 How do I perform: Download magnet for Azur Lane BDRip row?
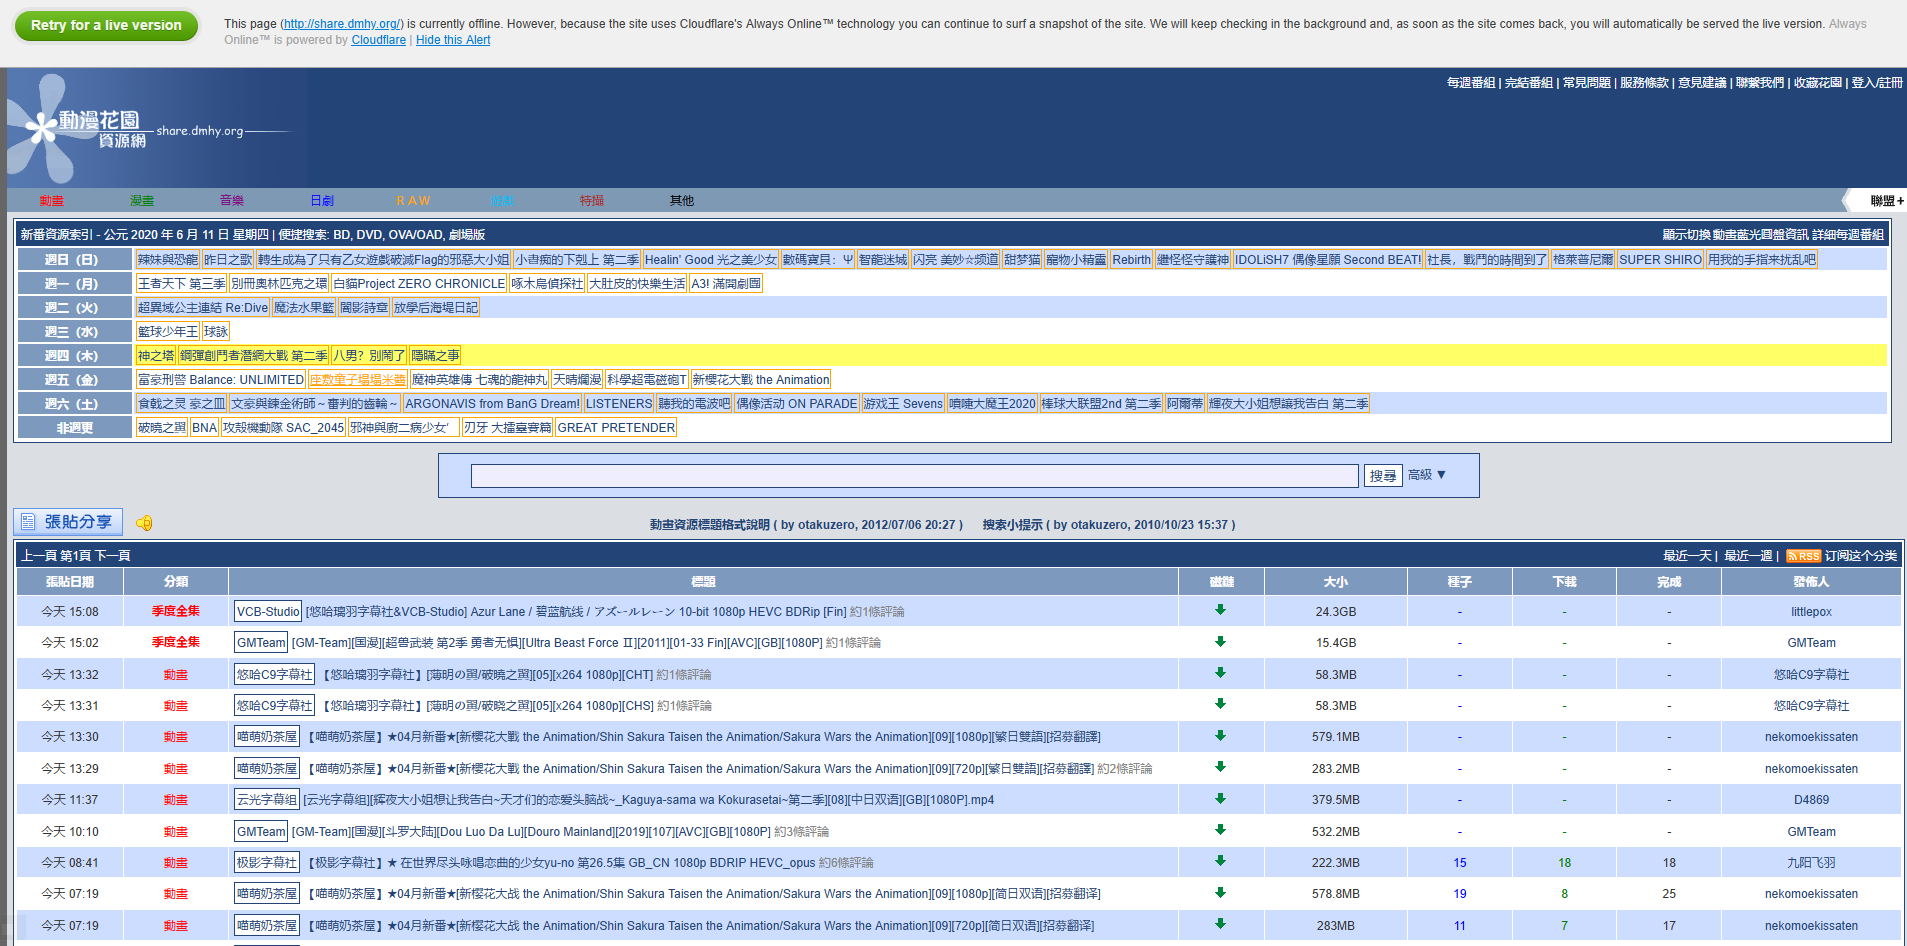tap(1220, 610)
